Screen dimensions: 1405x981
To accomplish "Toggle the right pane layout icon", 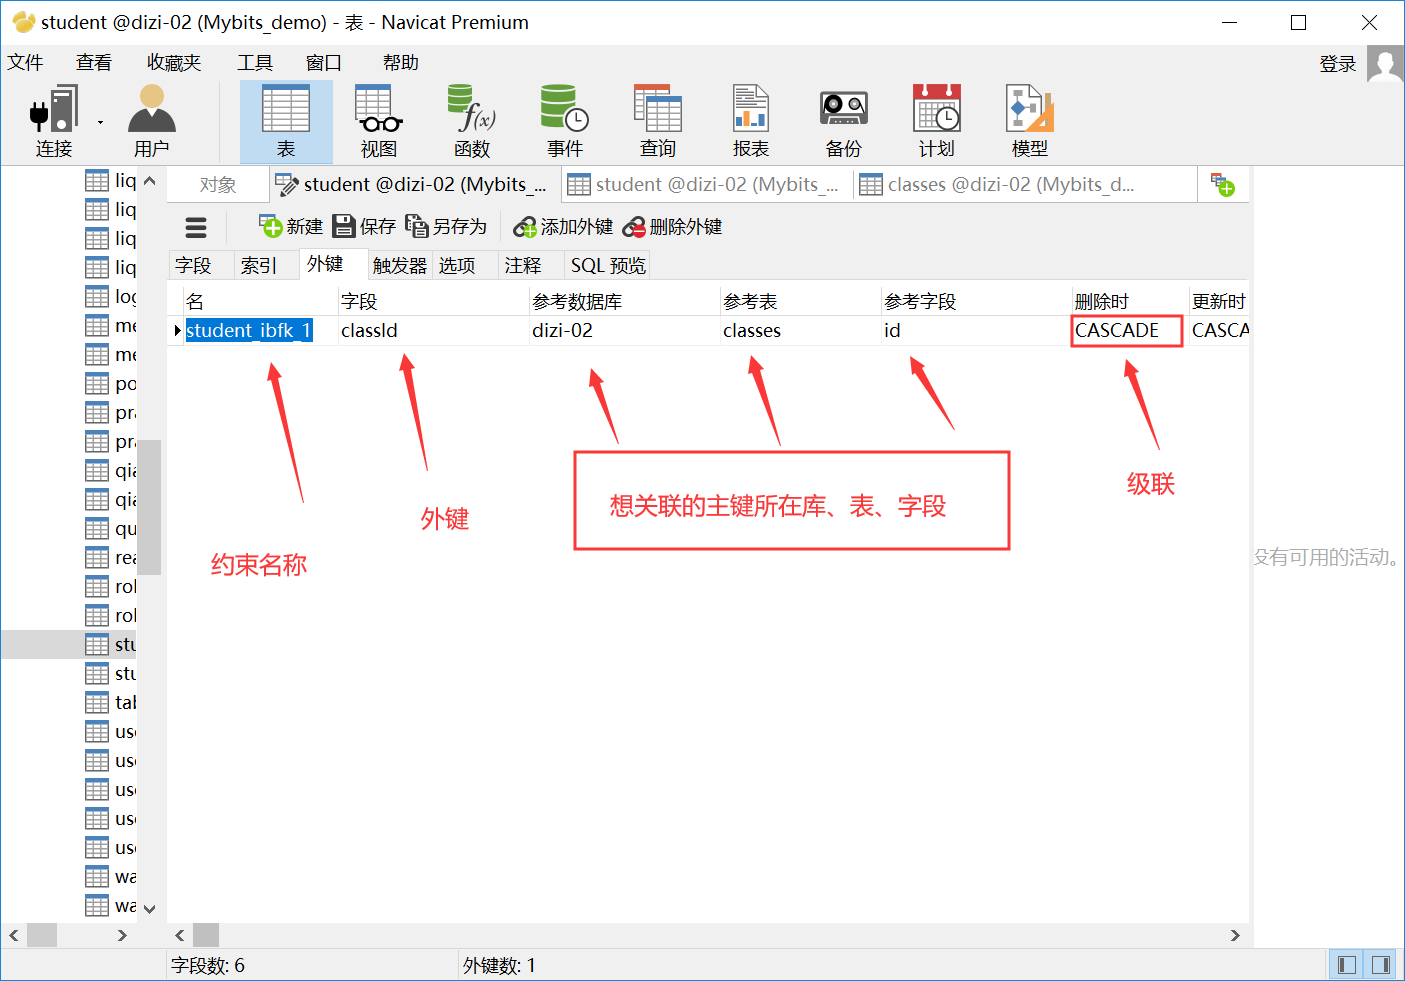I will [x=1381, y=965].
